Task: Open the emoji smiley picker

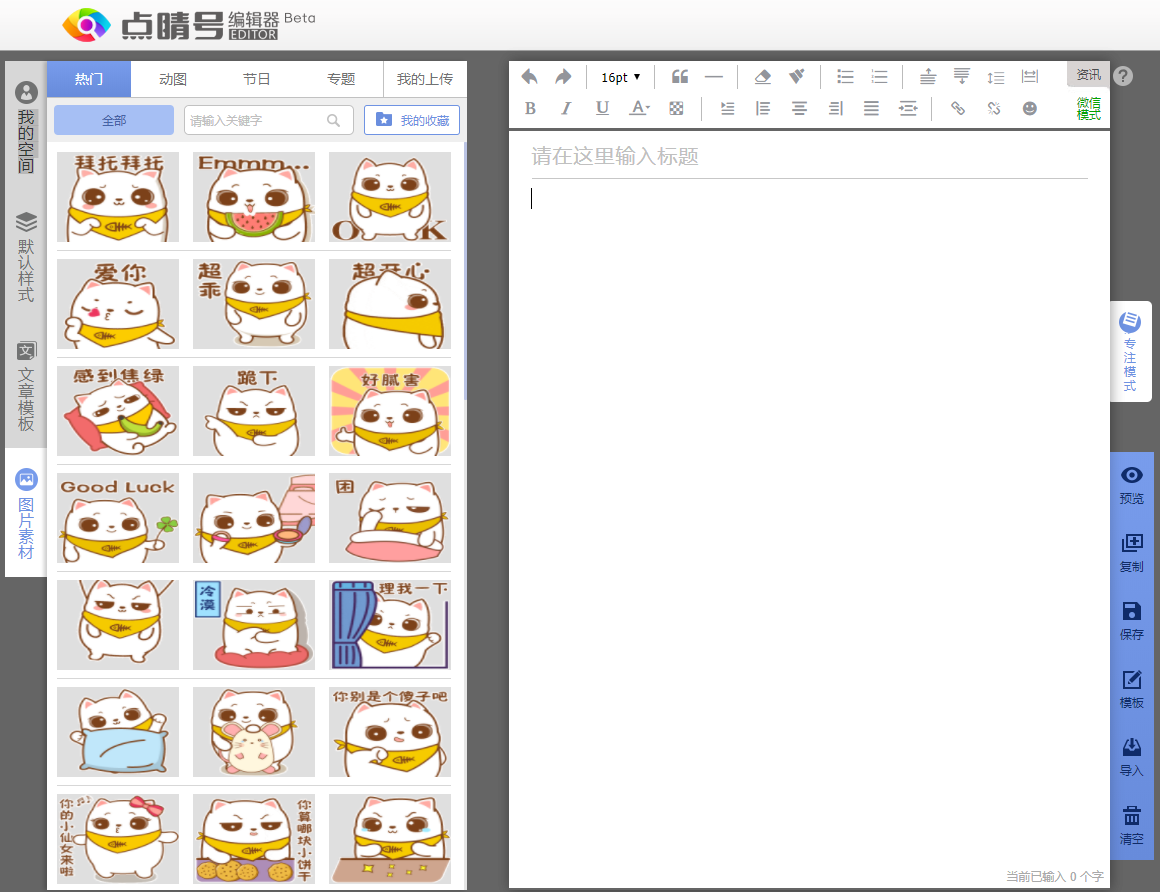Action: point(1029,108)
